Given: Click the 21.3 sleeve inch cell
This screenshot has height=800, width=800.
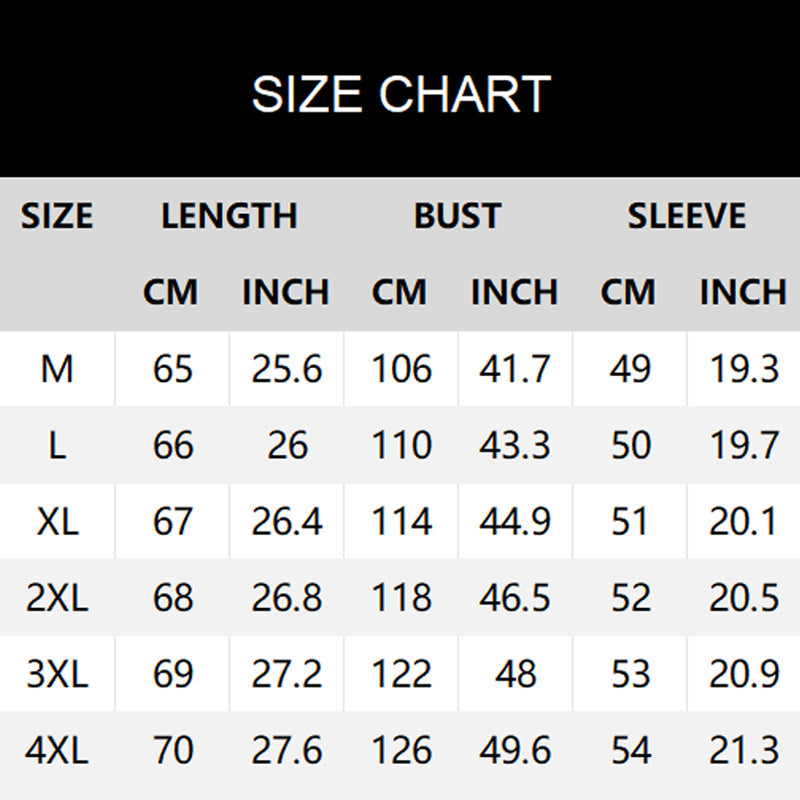Looking at the screenshot, I should [x=743, y=750].
